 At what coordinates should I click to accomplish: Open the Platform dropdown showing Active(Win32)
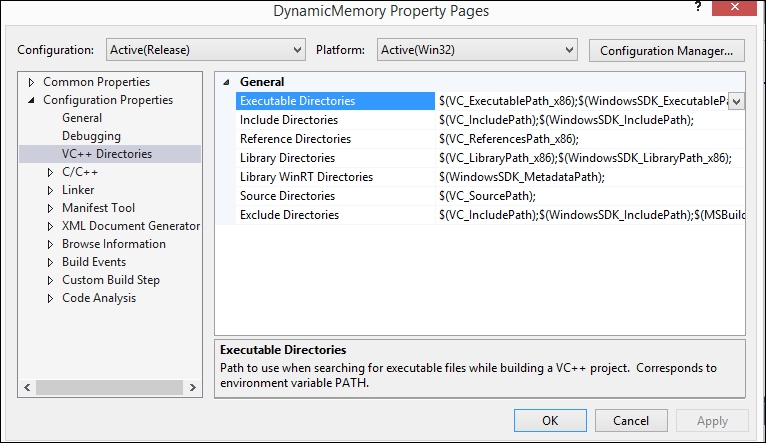(x=477, y=50)
